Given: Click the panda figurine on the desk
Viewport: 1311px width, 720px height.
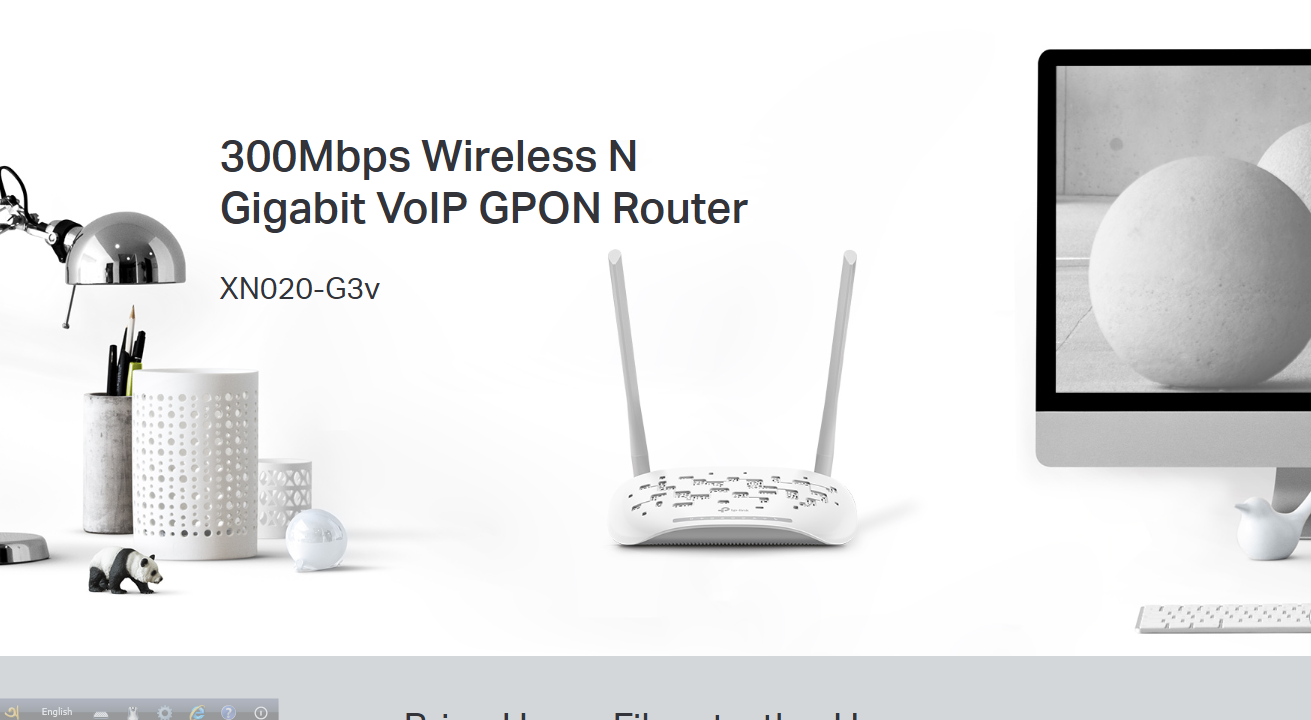Looking at the screenshot, I should pyautogui.click(x=125, y=570).
